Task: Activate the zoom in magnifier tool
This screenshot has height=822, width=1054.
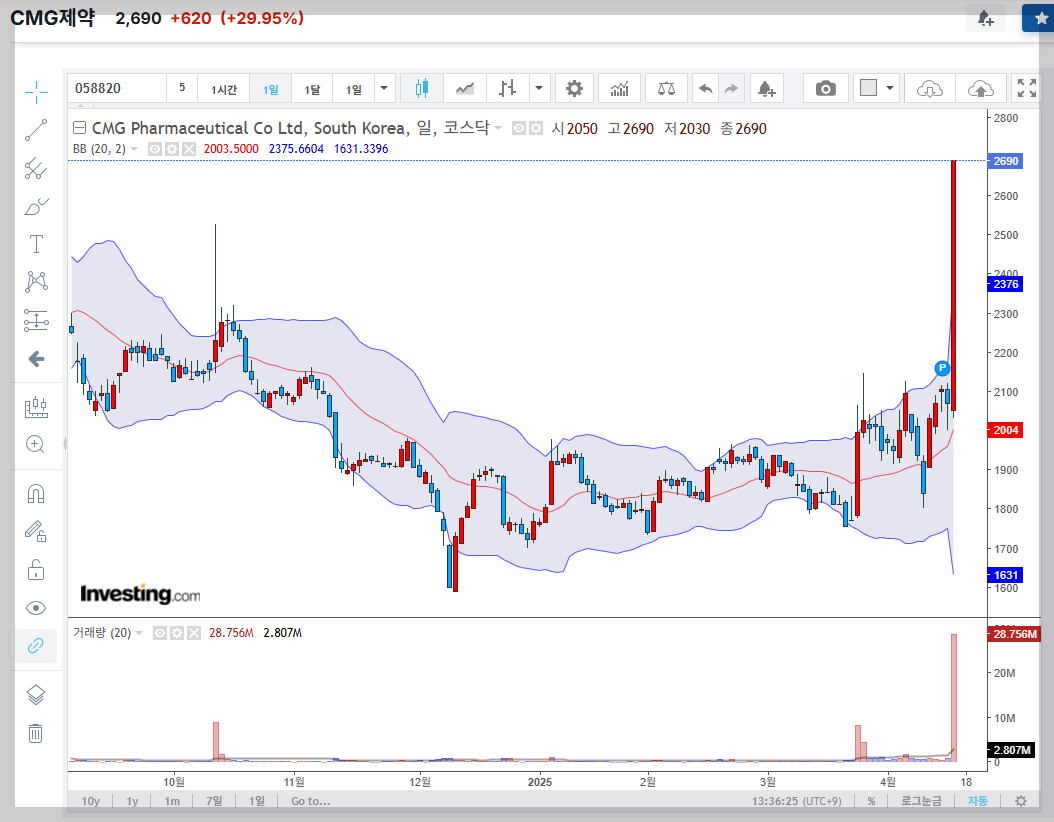Action: tap(36, 444)
